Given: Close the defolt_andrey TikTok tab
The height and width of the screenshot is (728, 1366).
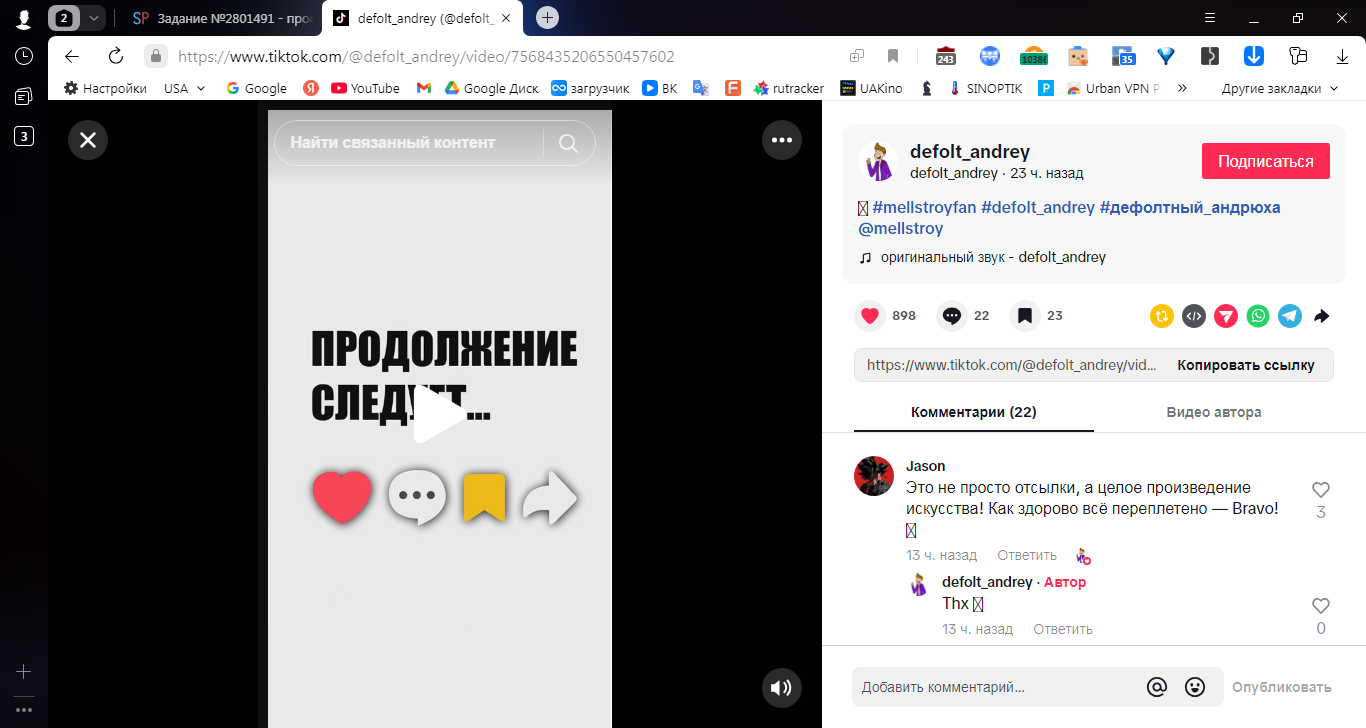Looking at the screenshot, I should click(506, 18).
